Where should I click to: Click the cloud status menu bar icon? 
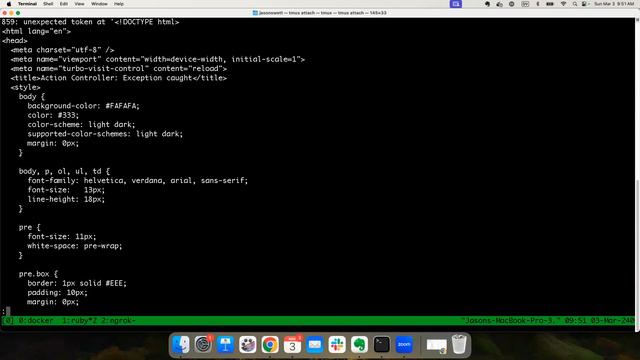[499, 4]
